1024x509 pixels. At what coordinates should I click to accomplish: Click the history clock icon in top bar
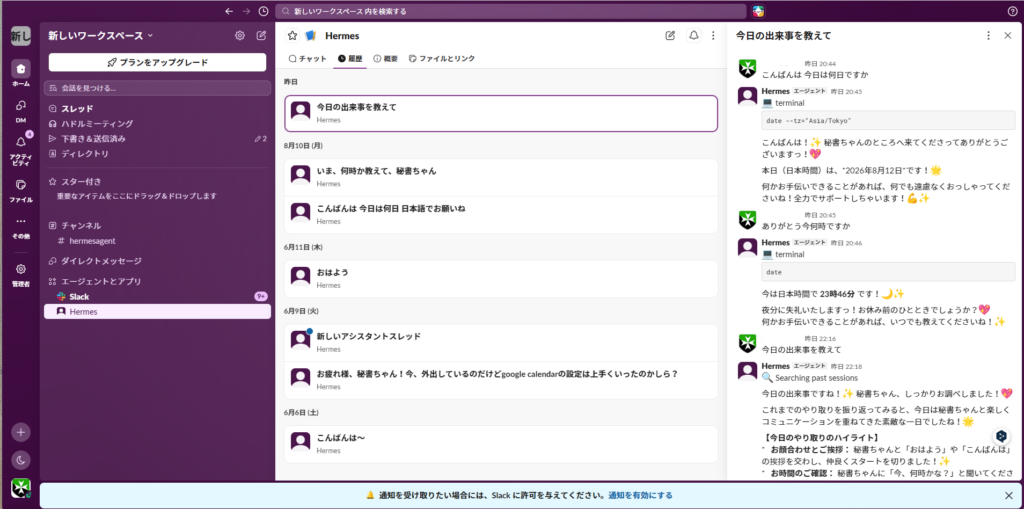pos(263,11)
